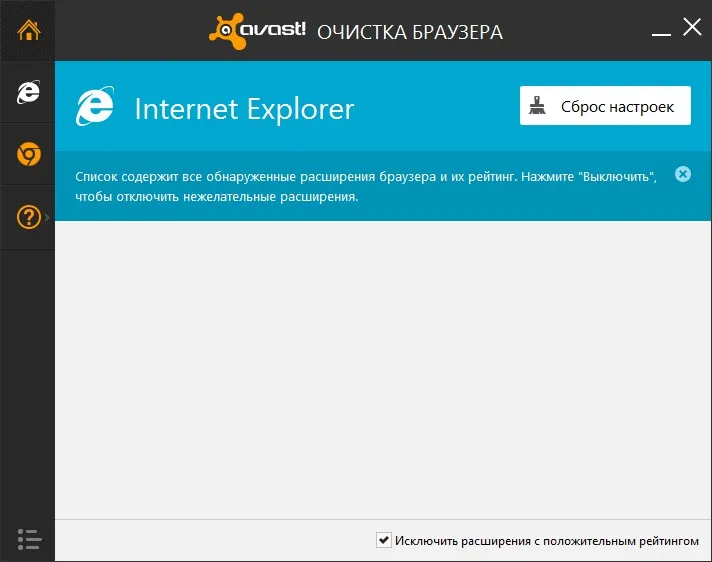Click the broom icon in reset button
The width and height of the screenshot is (712, 562).
click(x=537, y=105)
